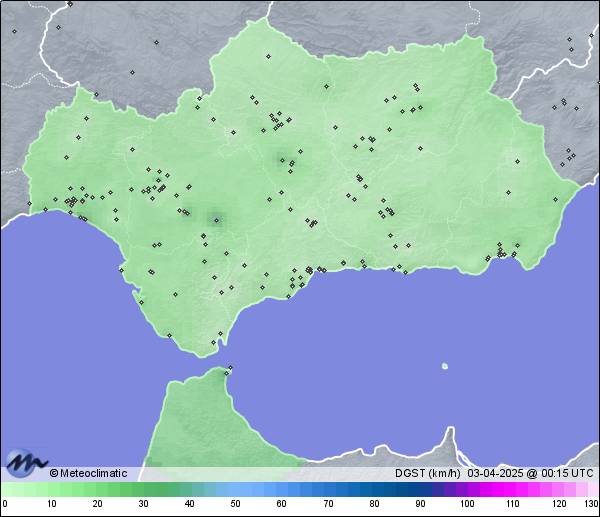The width and height of the screenshot is (600, 517).
Task: Click scale label 100
Action: (467, 504)
